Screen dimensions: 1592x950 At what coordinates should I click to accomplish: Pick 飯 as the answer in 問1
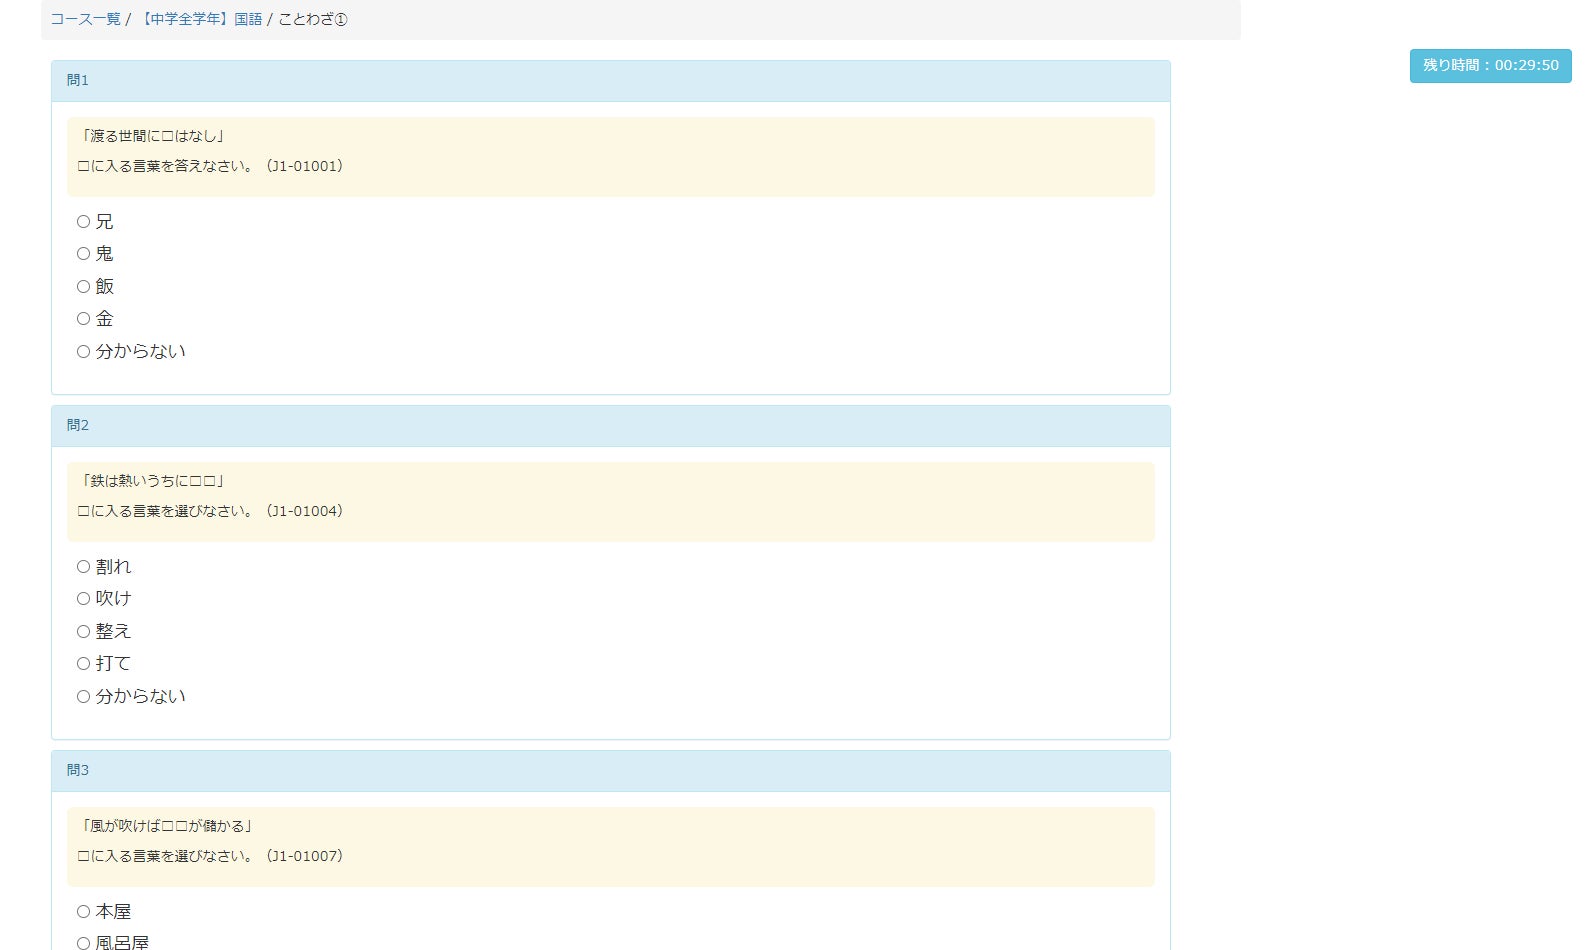point(84,287)
